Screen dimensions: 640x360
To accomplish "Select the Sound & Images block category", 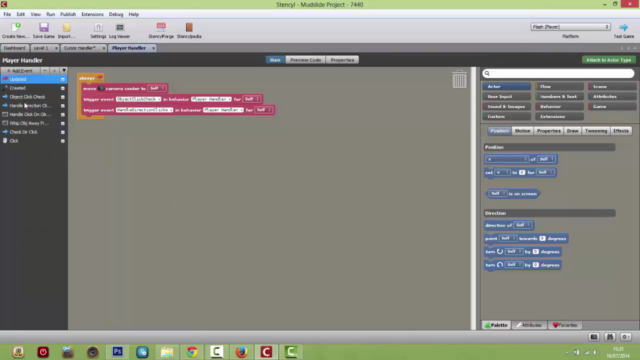I will [507, 107].
